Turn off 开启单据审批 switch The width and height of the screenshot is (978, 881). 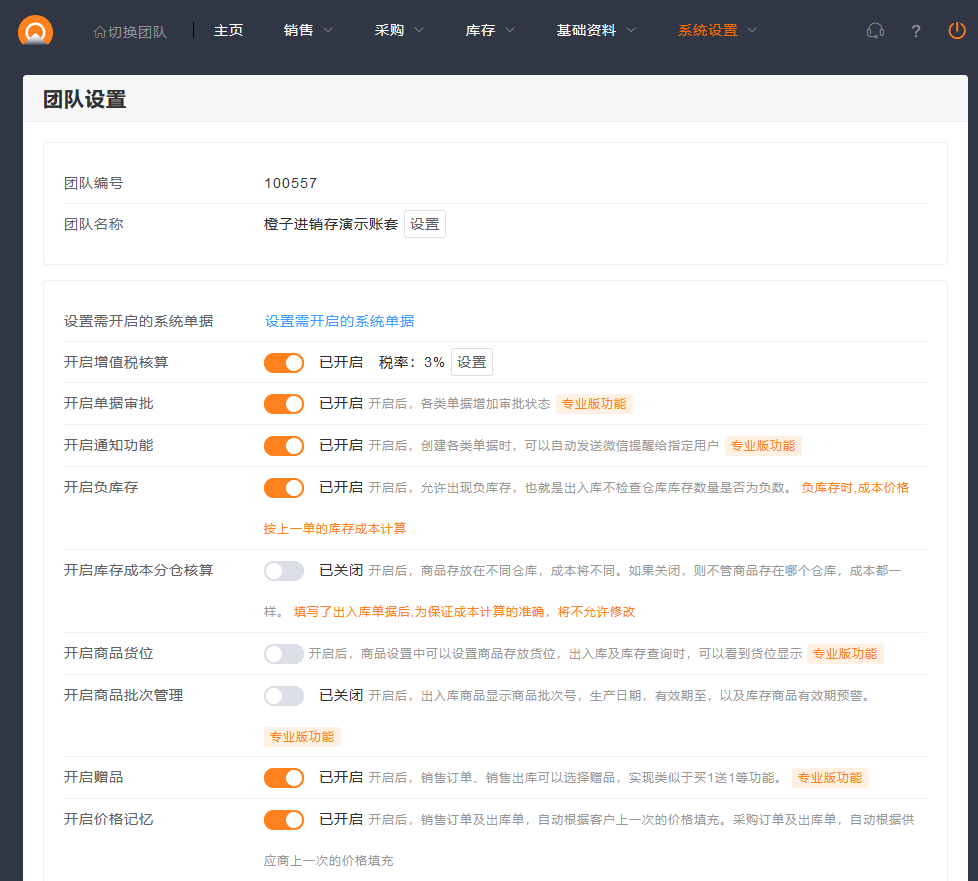[x=284, y=404]
